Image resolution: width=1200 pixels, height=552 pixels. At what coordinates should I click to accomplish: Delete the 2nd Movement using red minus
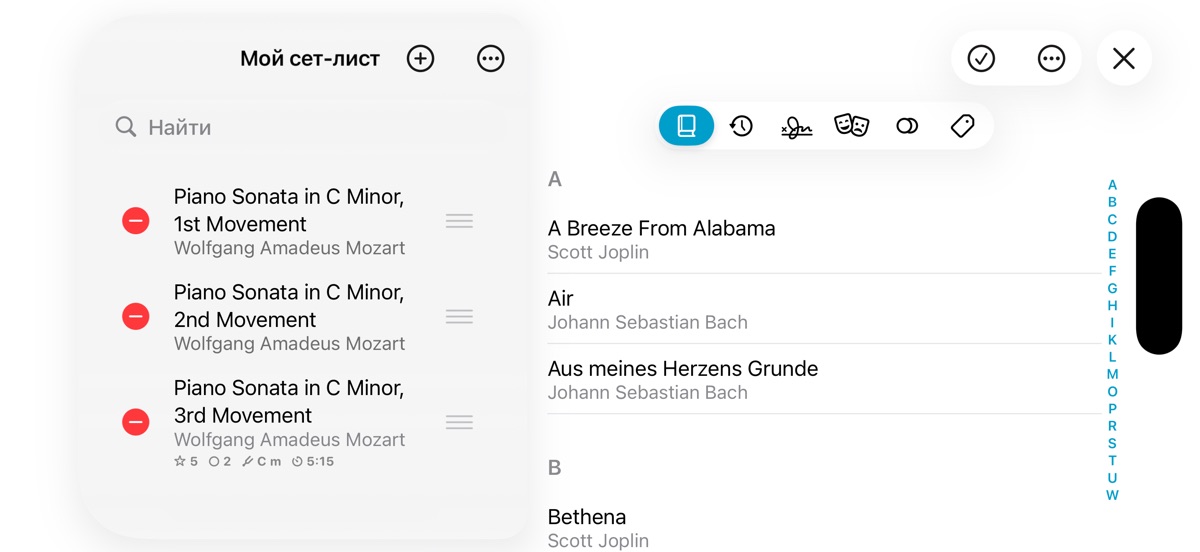point(136,317)
